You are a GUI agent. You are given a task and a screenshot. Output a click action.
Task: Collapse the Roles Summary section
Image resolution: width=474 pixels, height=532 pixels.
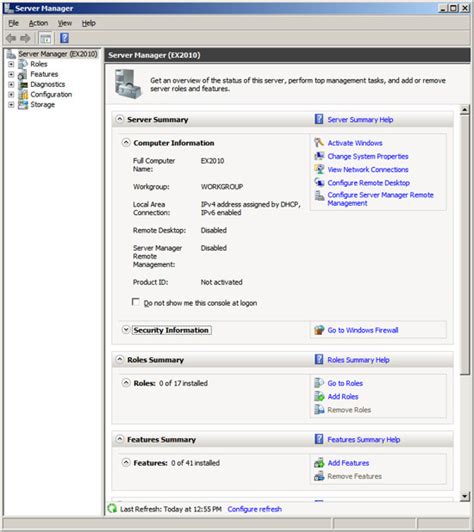pyautogui.click(x=119, y=359)
